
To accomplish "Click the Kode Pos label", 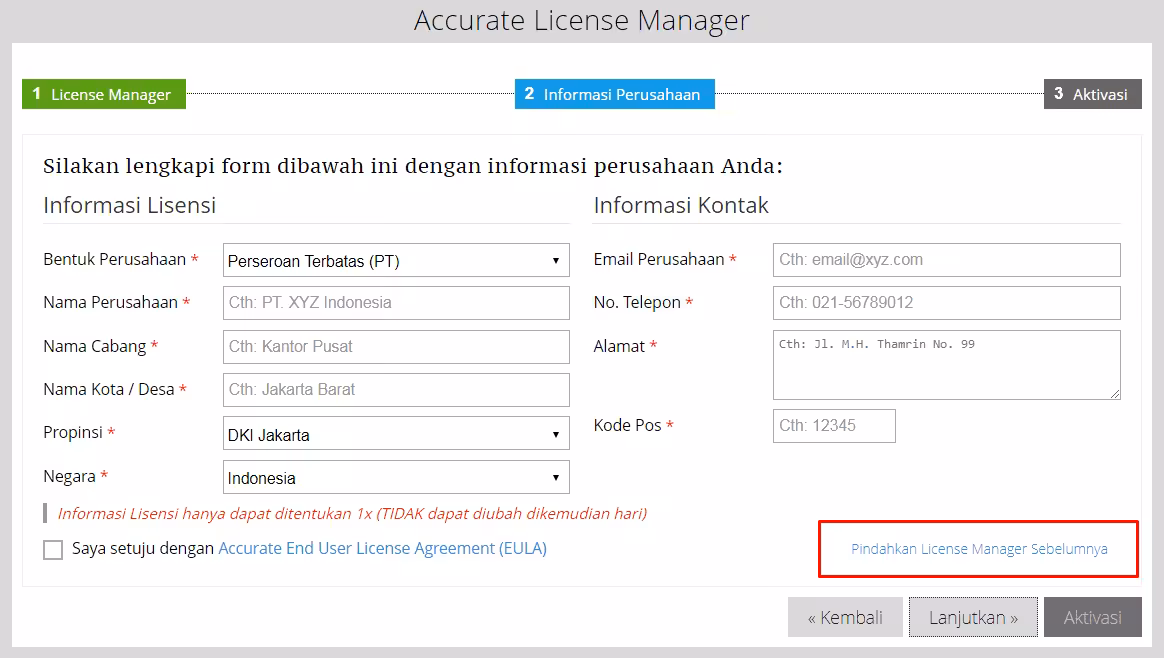I will coord(627,425).
